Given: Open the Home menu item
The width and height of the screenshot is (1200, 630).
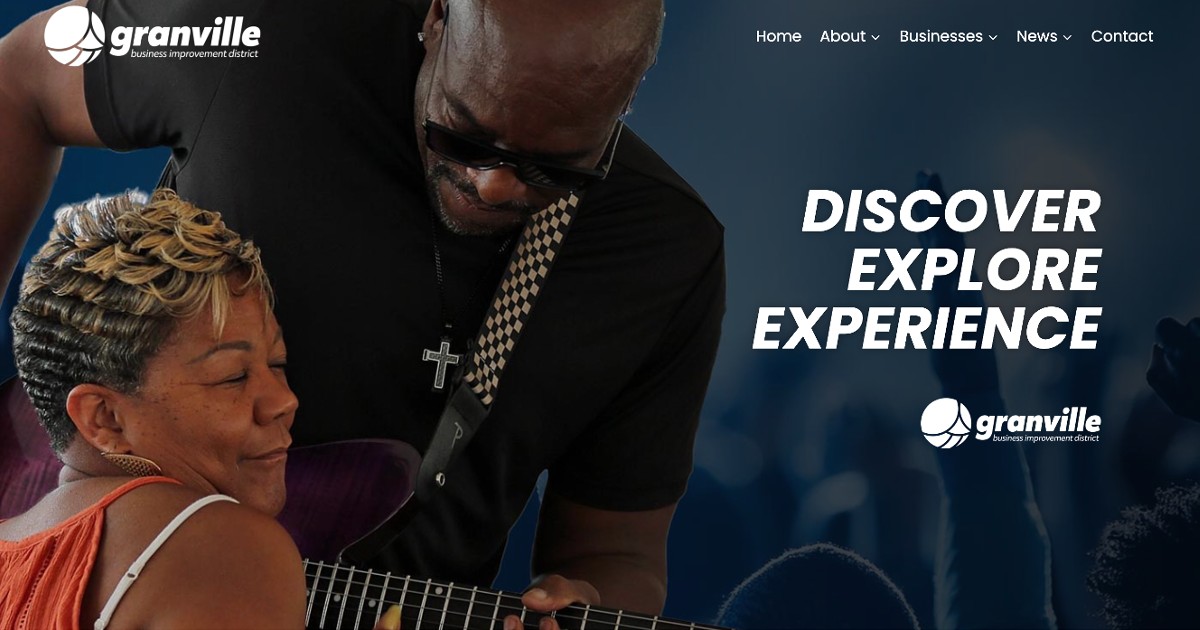Looking at the screenshot, I should 778,36.
